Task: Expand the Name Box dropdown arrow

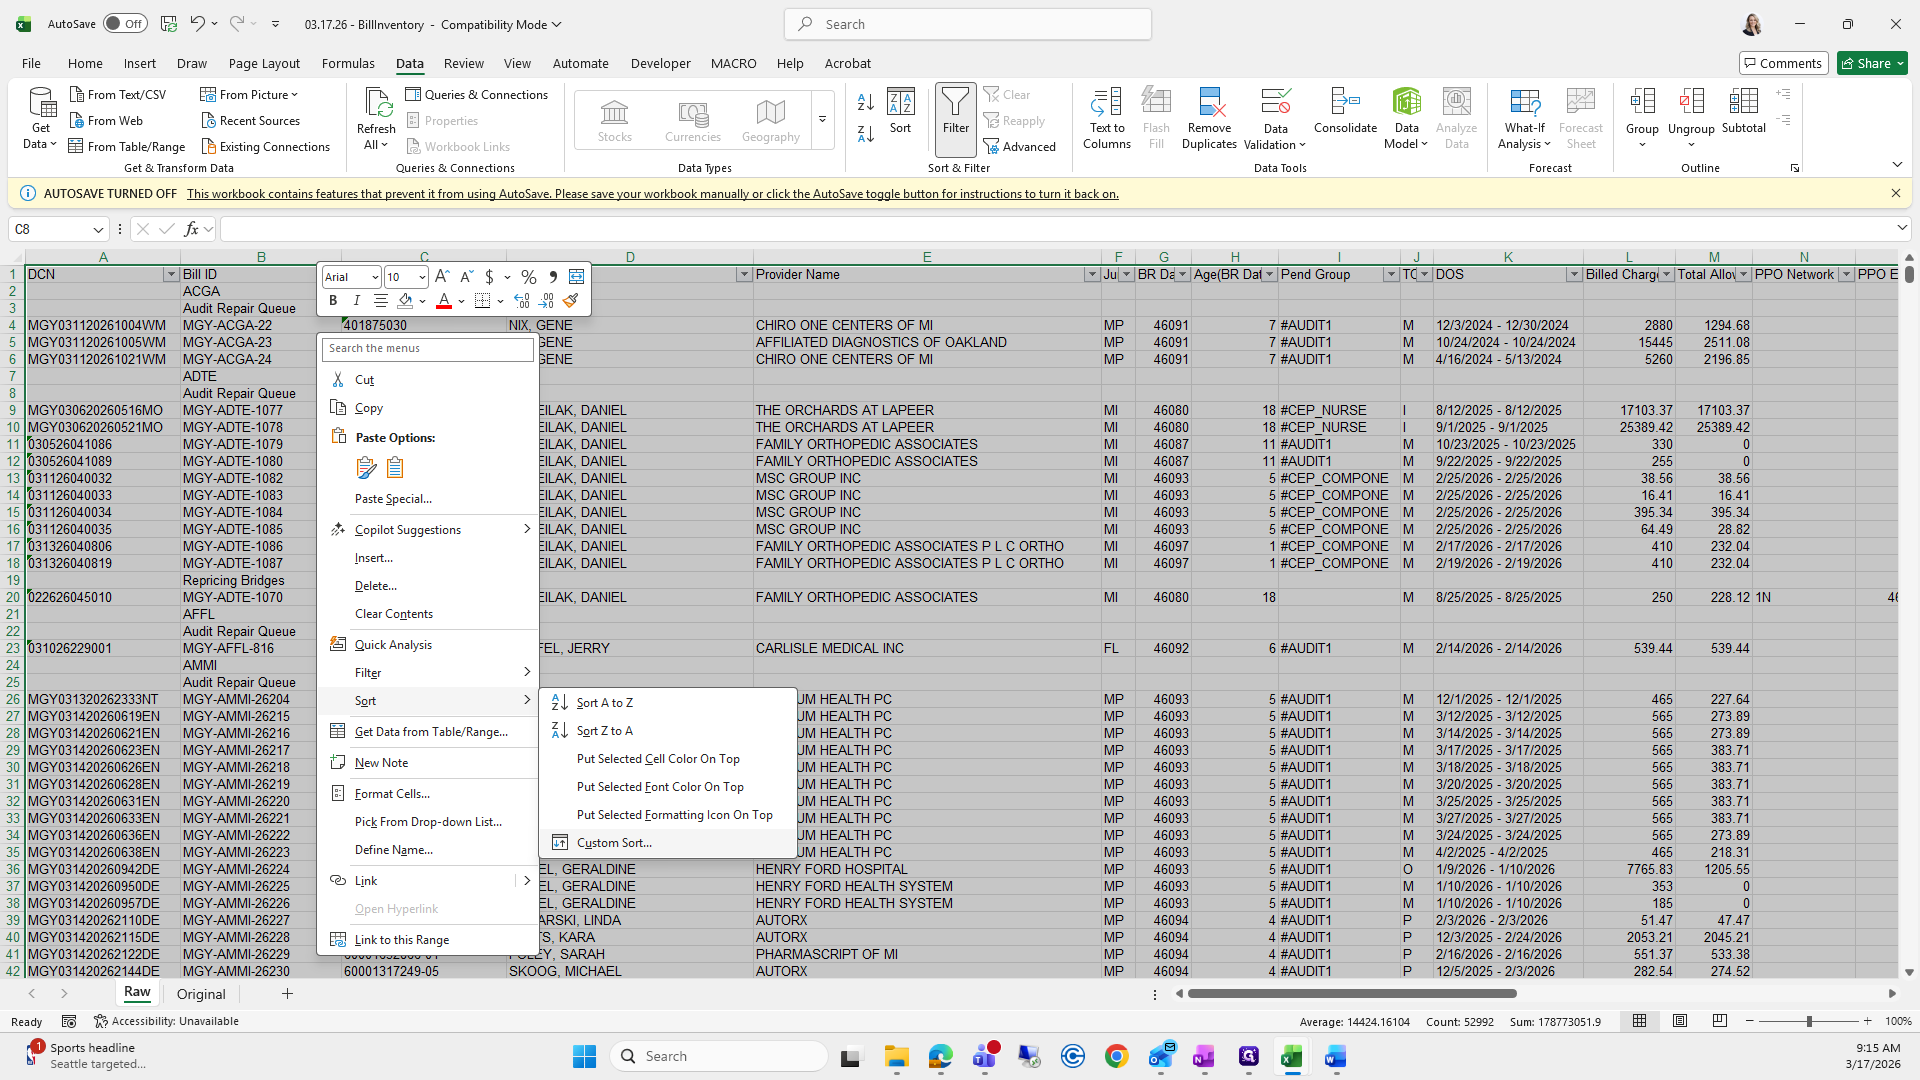Action: point(98,230)
